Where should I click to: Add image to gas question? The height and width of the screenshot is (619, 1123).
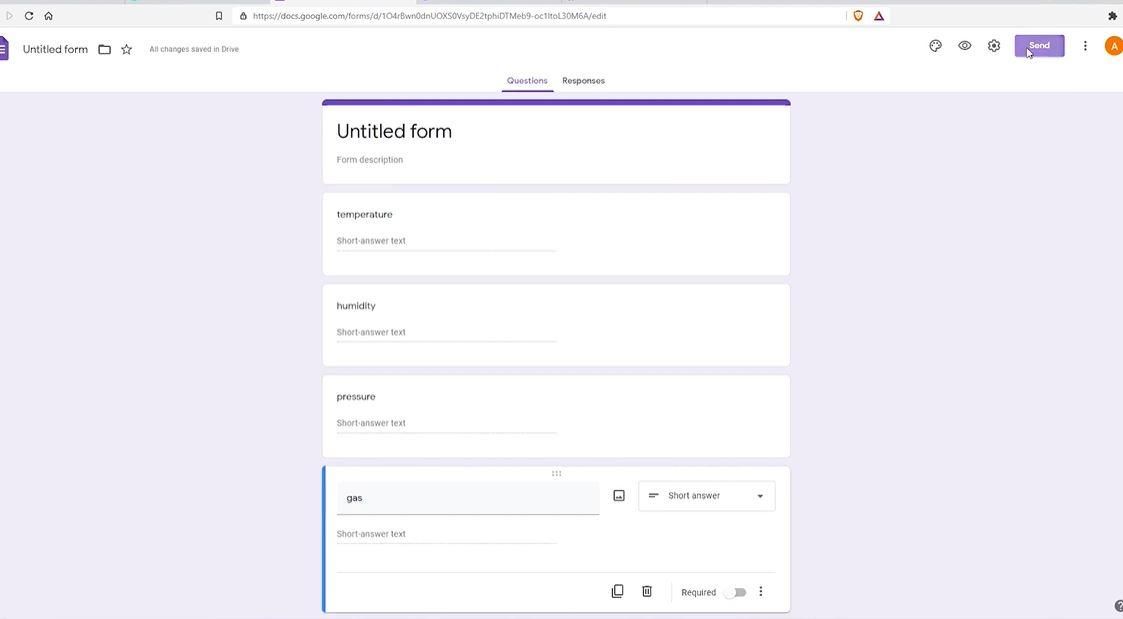point(619,496)
